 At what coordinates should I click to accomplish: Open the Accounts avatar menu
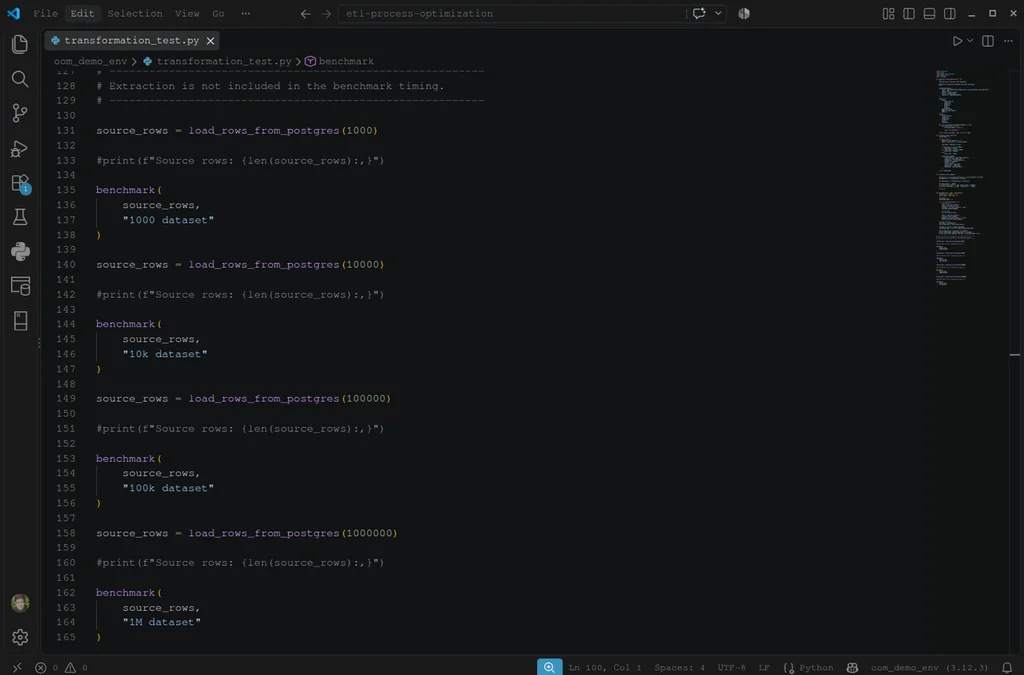click(x=20, y=603)
